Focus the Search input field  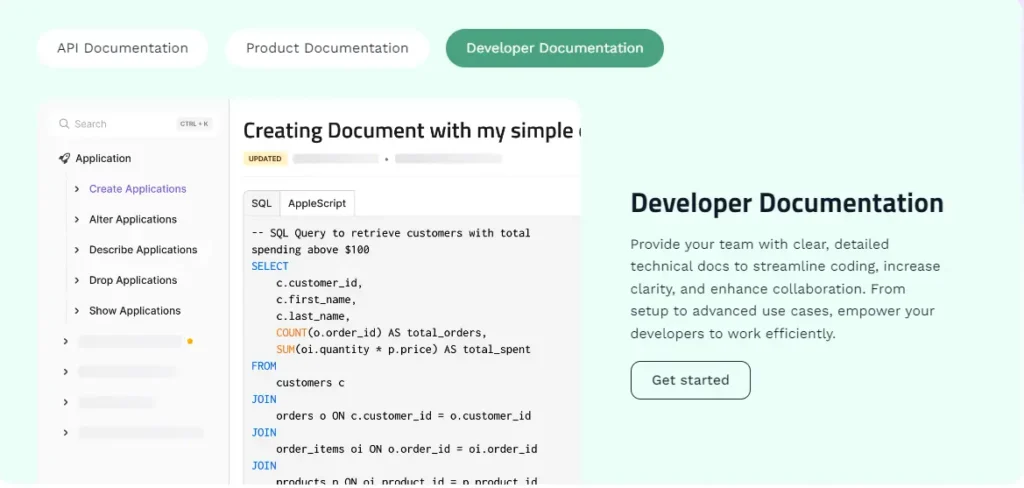click(x=133, y=124)
